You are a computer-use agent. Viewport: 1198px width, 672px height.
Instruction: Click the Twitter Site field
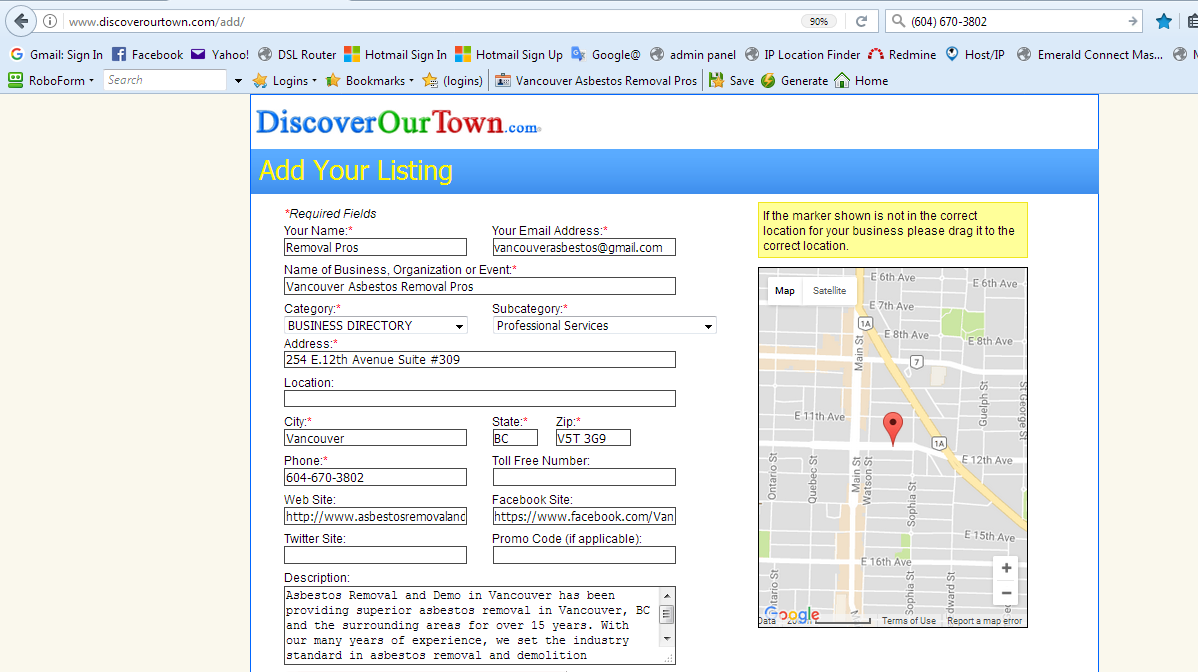375,555
